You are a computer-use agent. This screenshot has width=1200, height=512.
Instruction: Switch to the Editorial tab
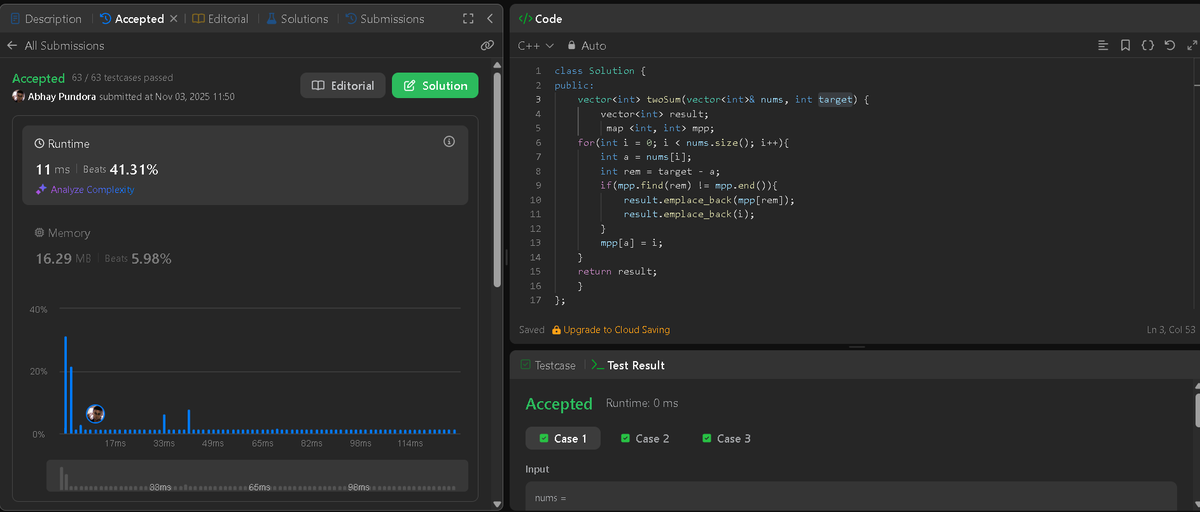220,19
